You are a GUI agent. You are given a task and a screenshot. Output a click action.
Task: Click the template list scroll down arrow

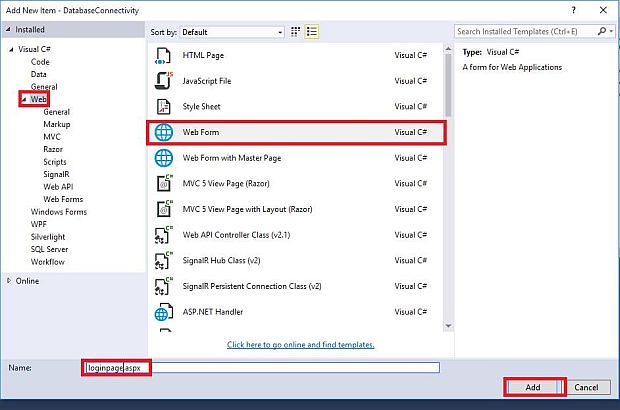[x=448, y=326]
